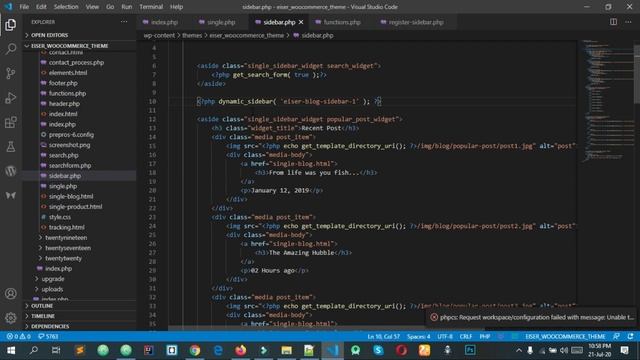Screen dimensions: 640x360
Task: Open the Source Control view
Action: (11, 73)
